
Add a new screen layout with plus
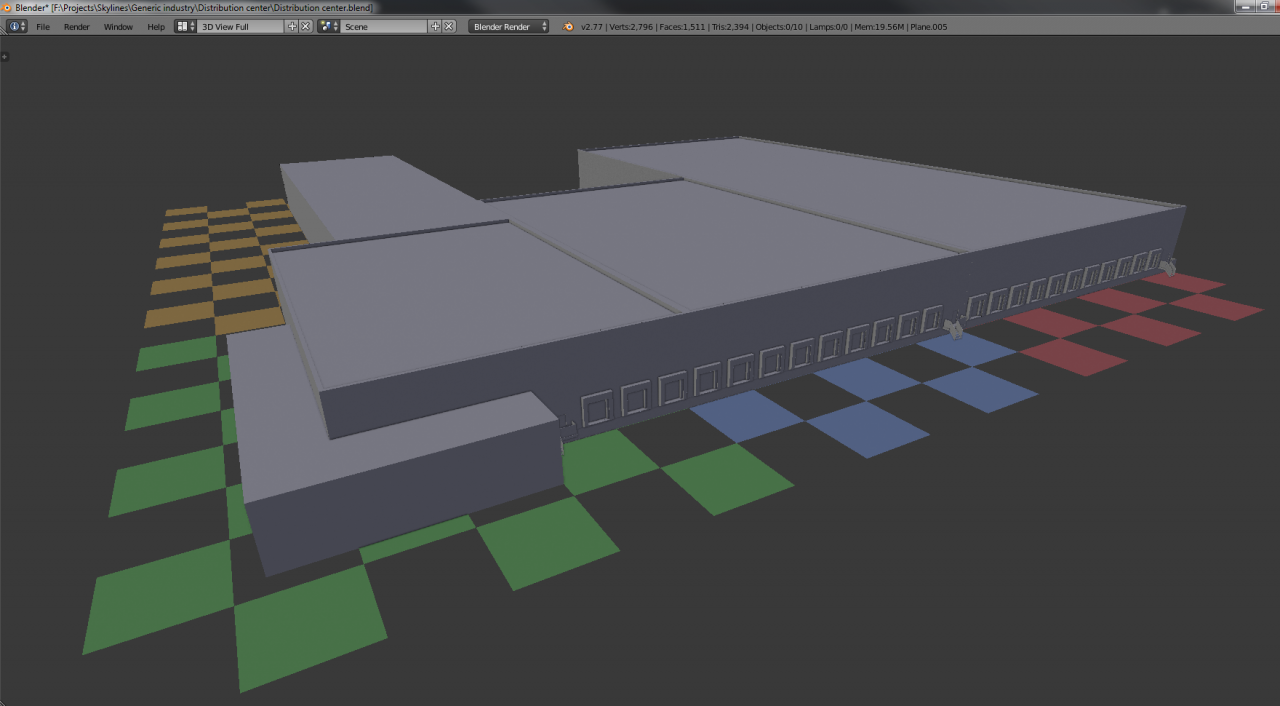point(292,26)
